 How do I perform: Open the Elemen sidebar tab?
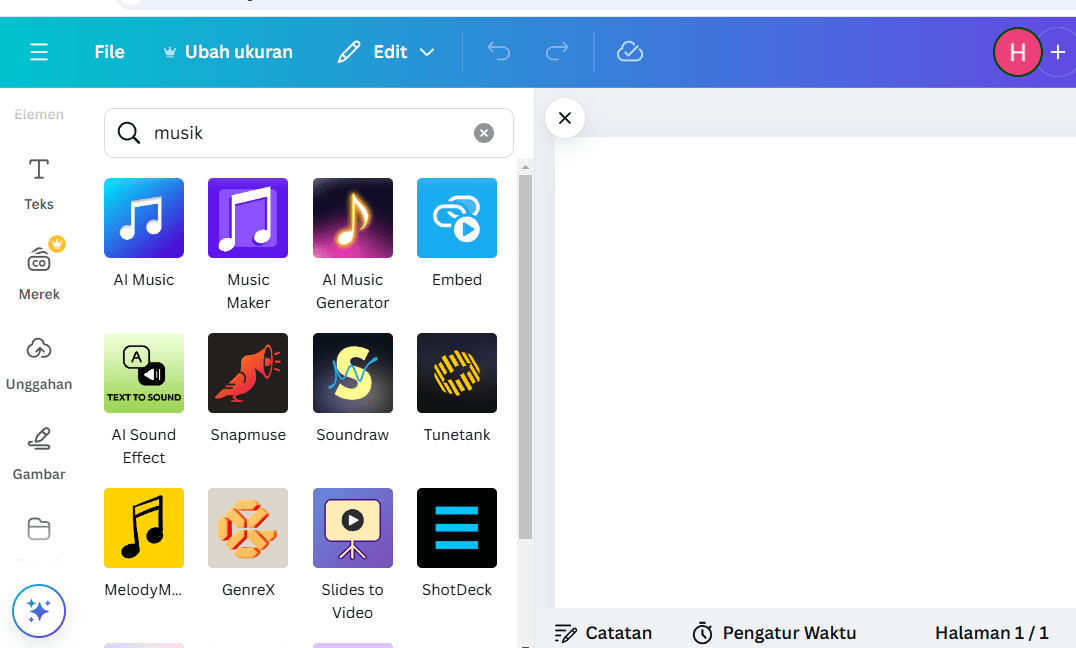pos(39,114)
